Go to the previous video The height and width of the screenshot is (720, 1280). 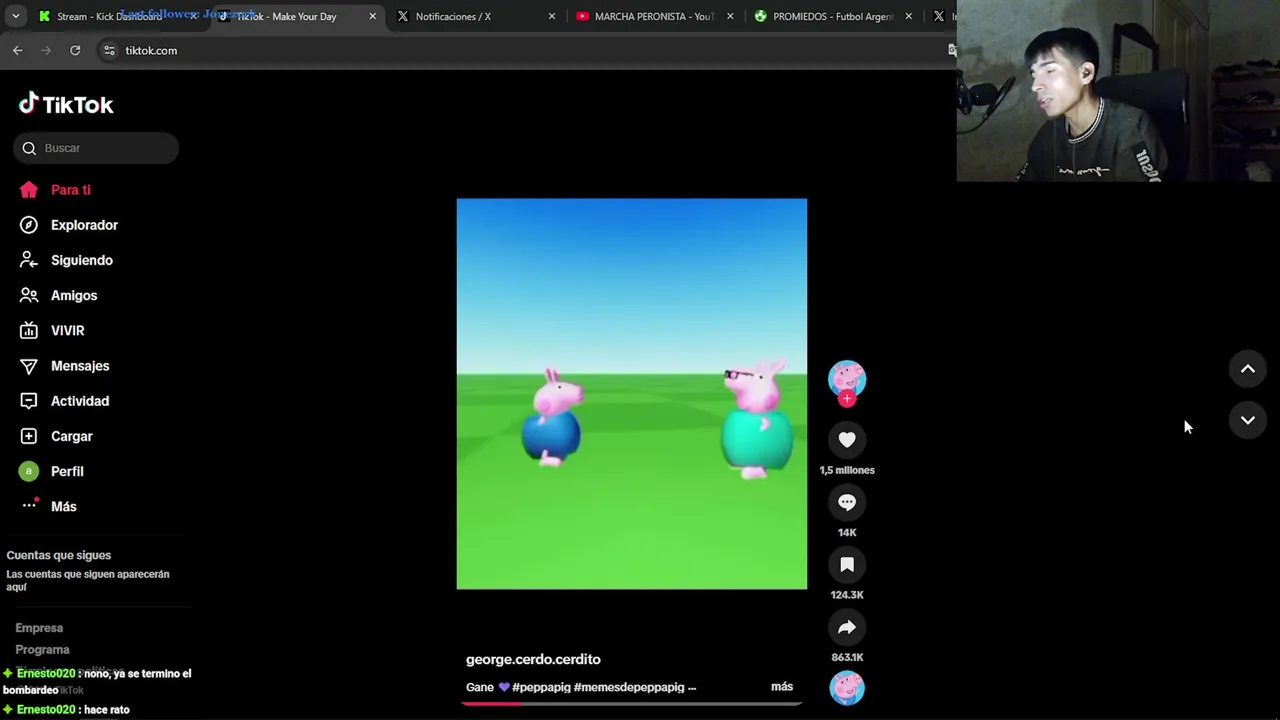1248,369
